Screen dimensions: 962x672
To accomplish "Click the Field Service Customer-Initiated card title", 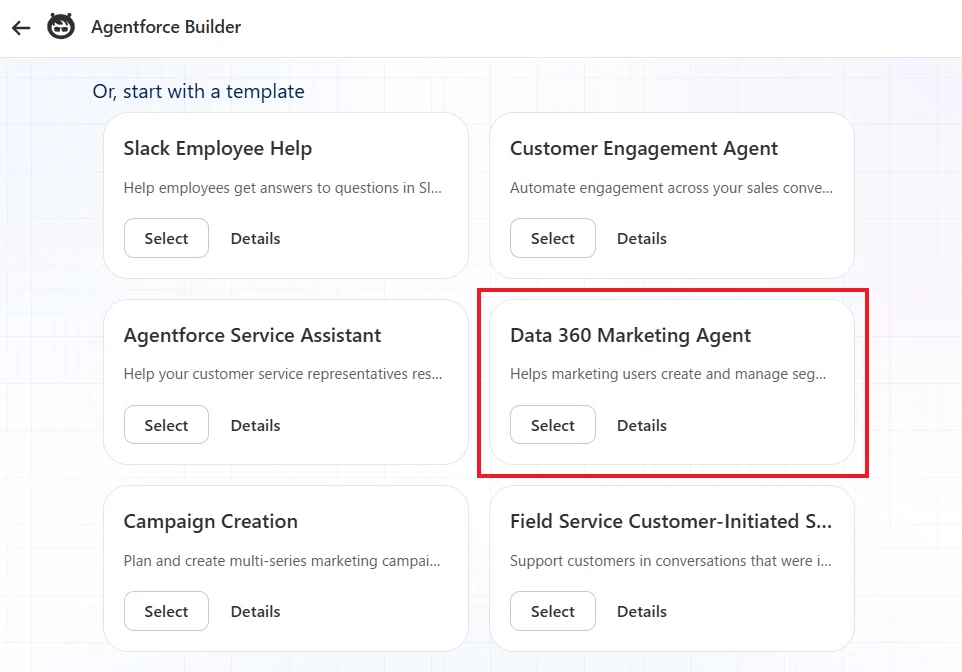I will tap(671, 521).
